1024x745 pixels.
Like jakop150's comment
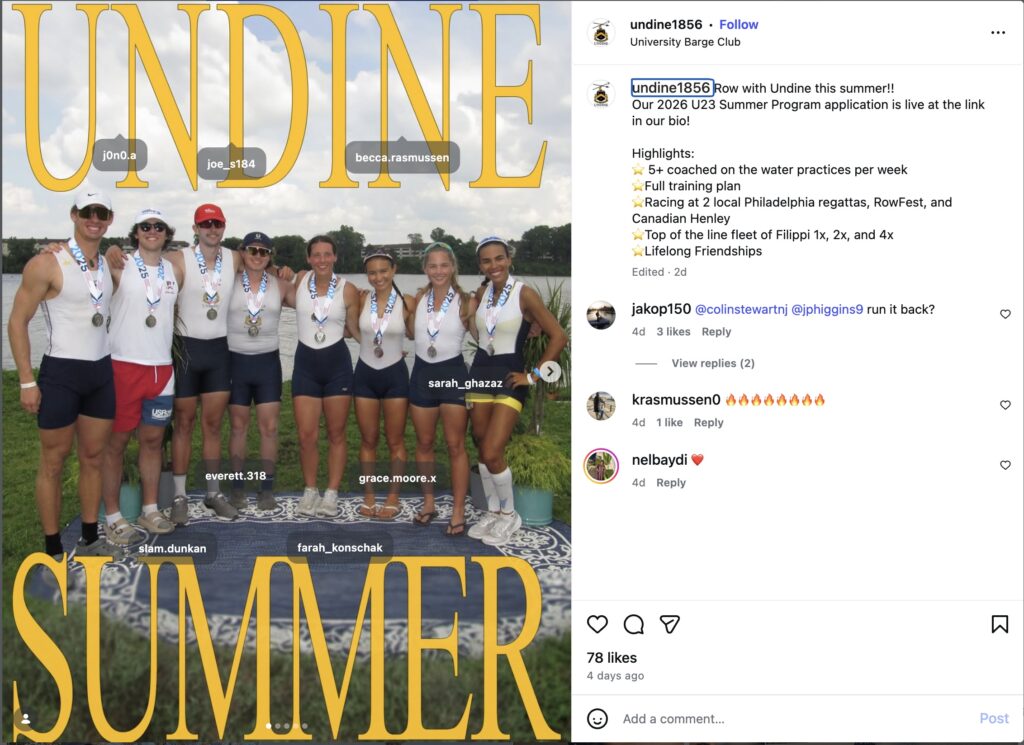tap(1005, 314)
